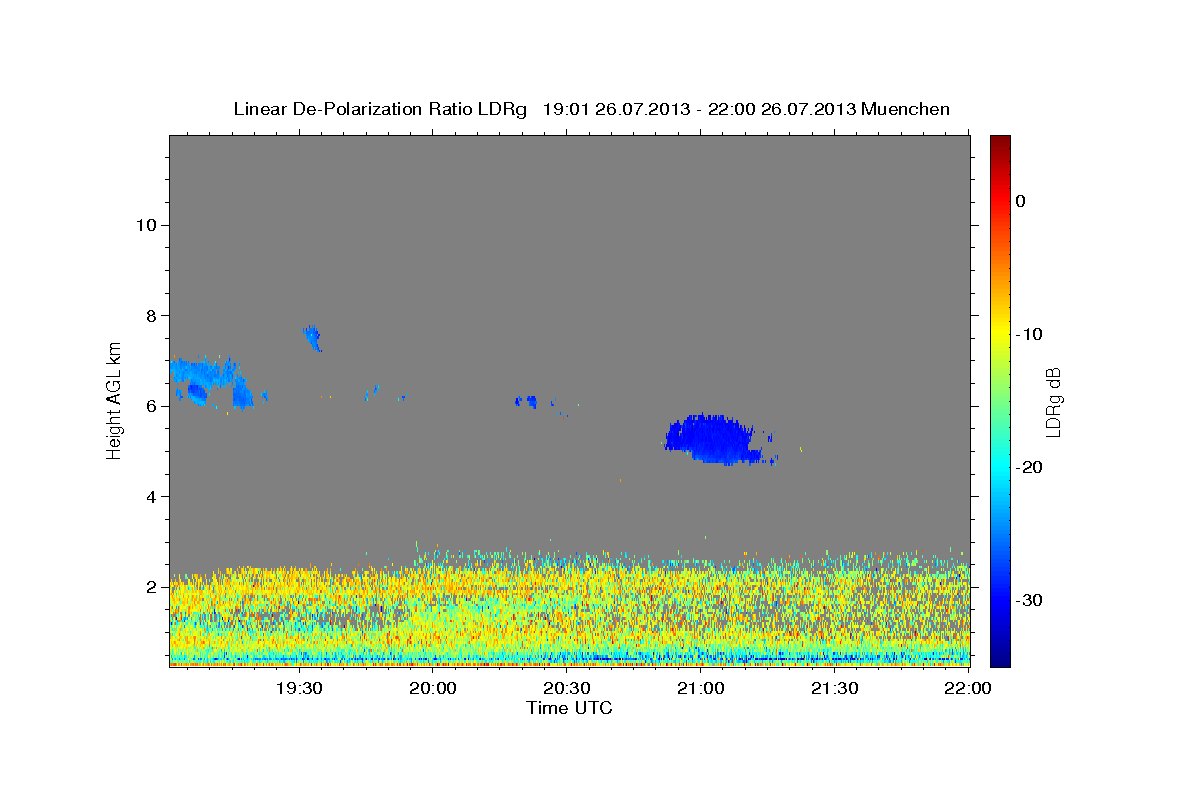Click the 'Height AGL km' axis label
1200x800 pixels.
pos(115,400)
